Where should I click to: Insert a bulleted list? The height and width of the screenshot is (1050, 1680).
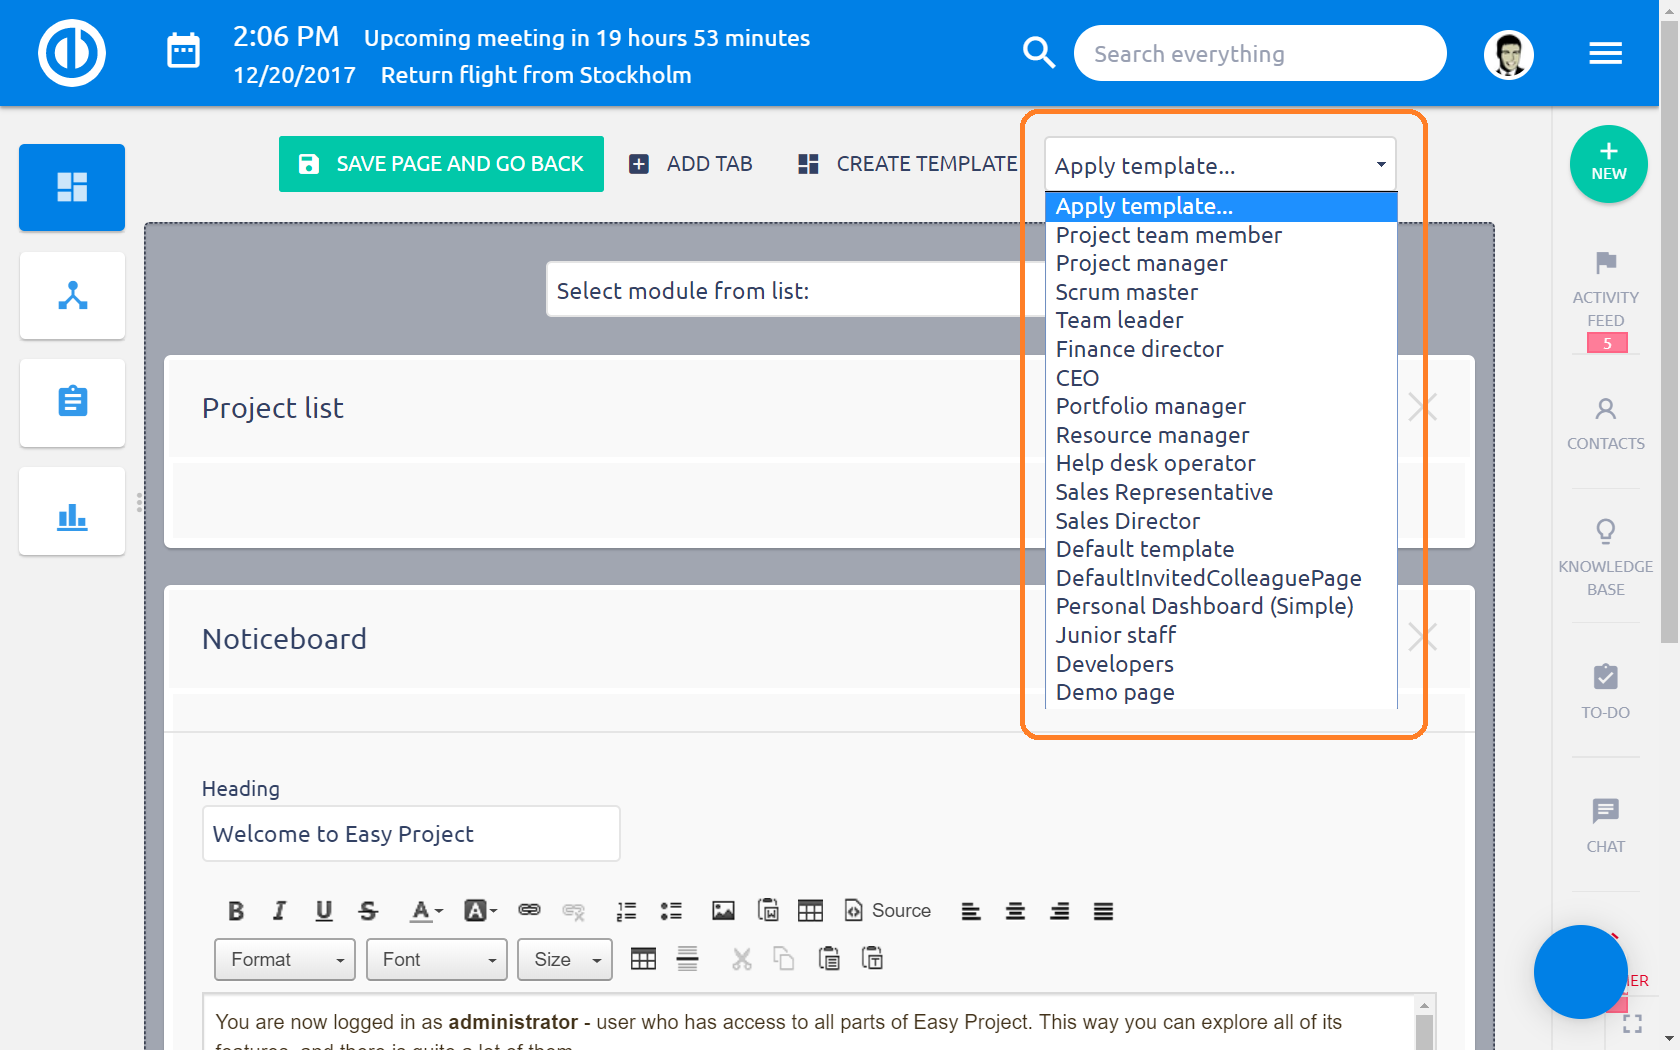pos(671,911)
